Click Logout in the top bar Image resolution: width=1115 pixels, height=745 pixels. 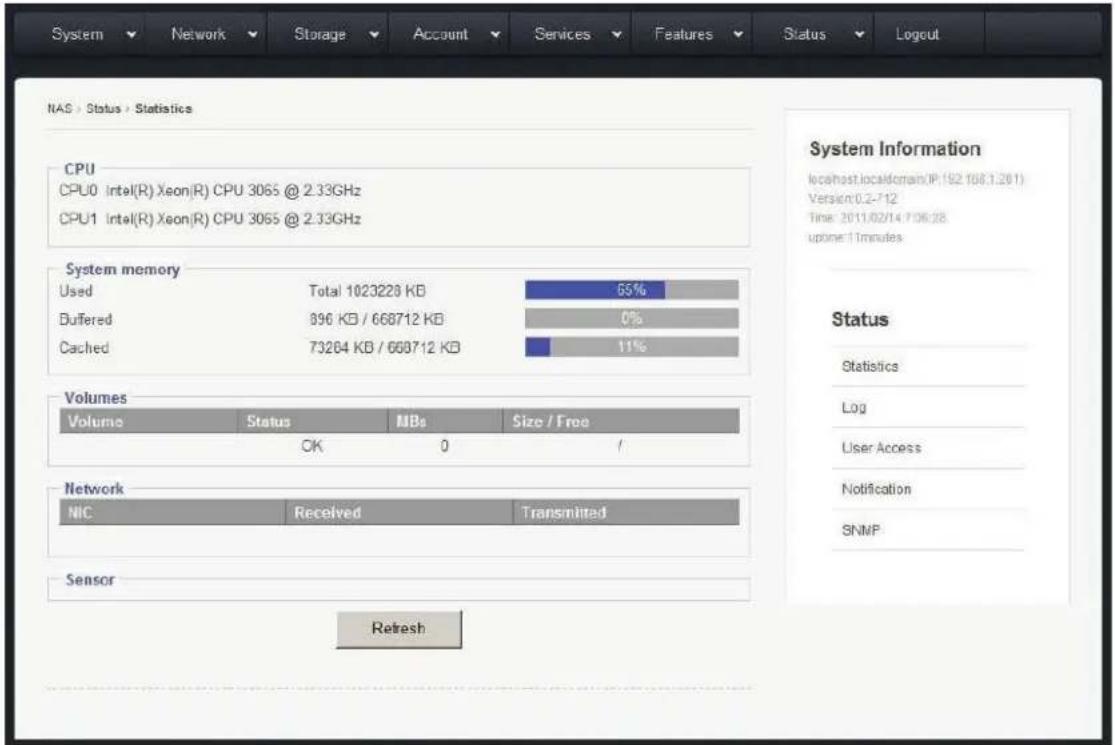pos(917,34)
